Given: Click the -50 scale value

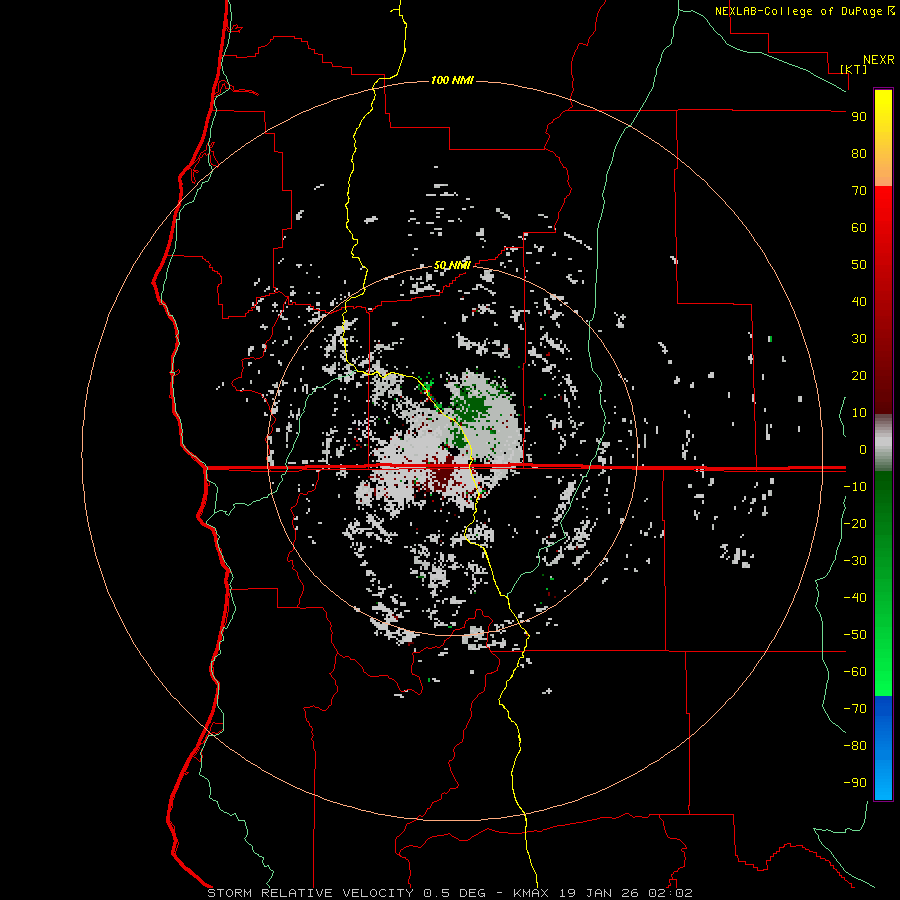Looking at the screenshot, I should click(855, 634).
